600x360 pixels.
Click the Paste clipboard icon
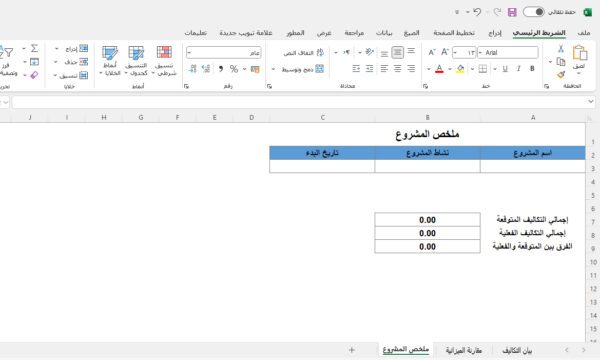pyautogui.click(x=580, y=53)
